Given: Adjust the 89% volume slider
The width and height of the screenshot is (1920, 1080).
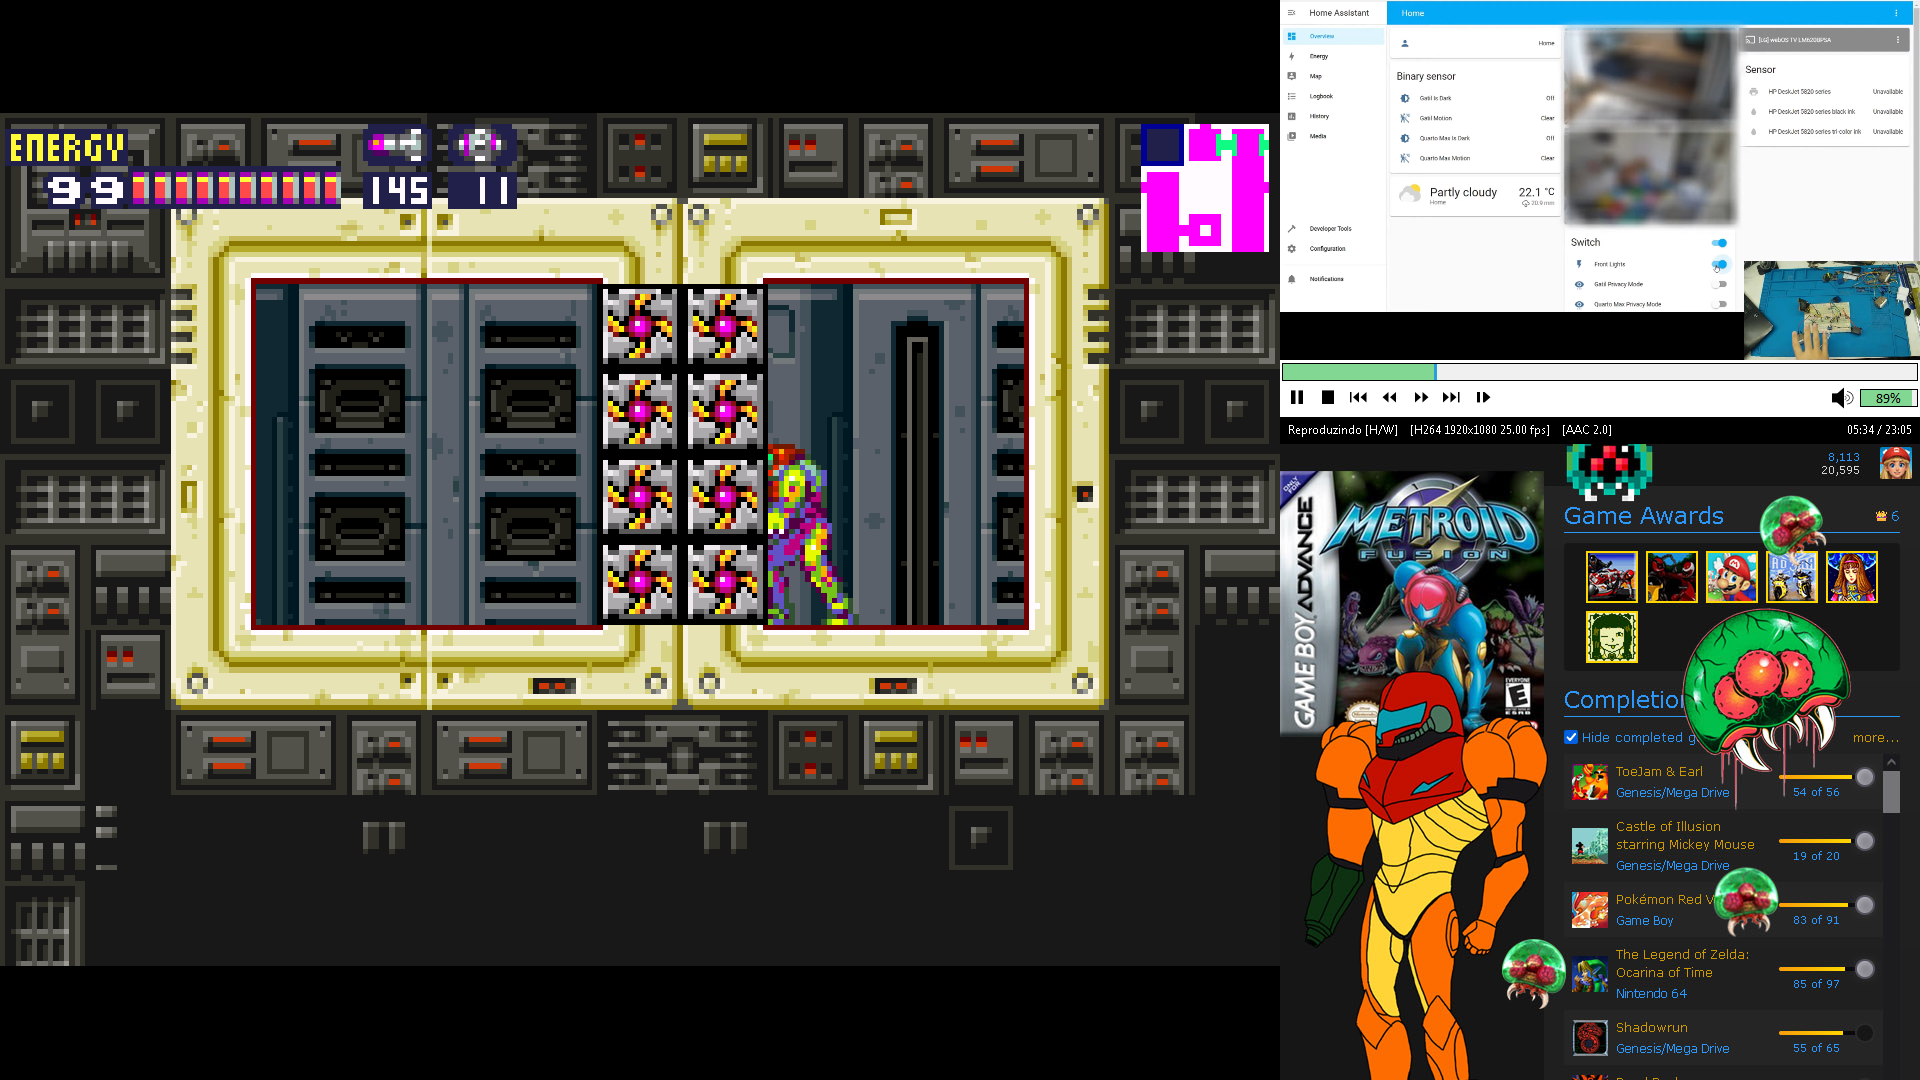Looking at the screenshot, I should (x=1886, y=398).
